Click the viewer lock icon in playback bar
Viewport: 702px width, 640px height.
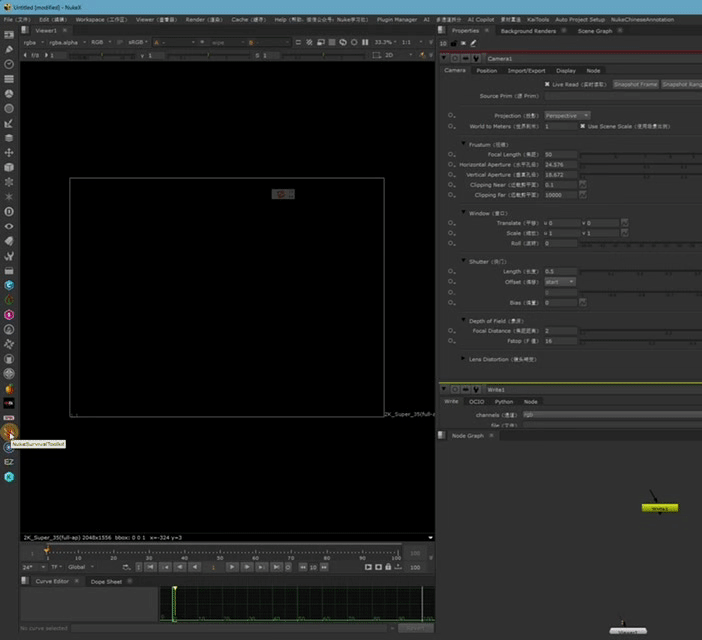388,567
